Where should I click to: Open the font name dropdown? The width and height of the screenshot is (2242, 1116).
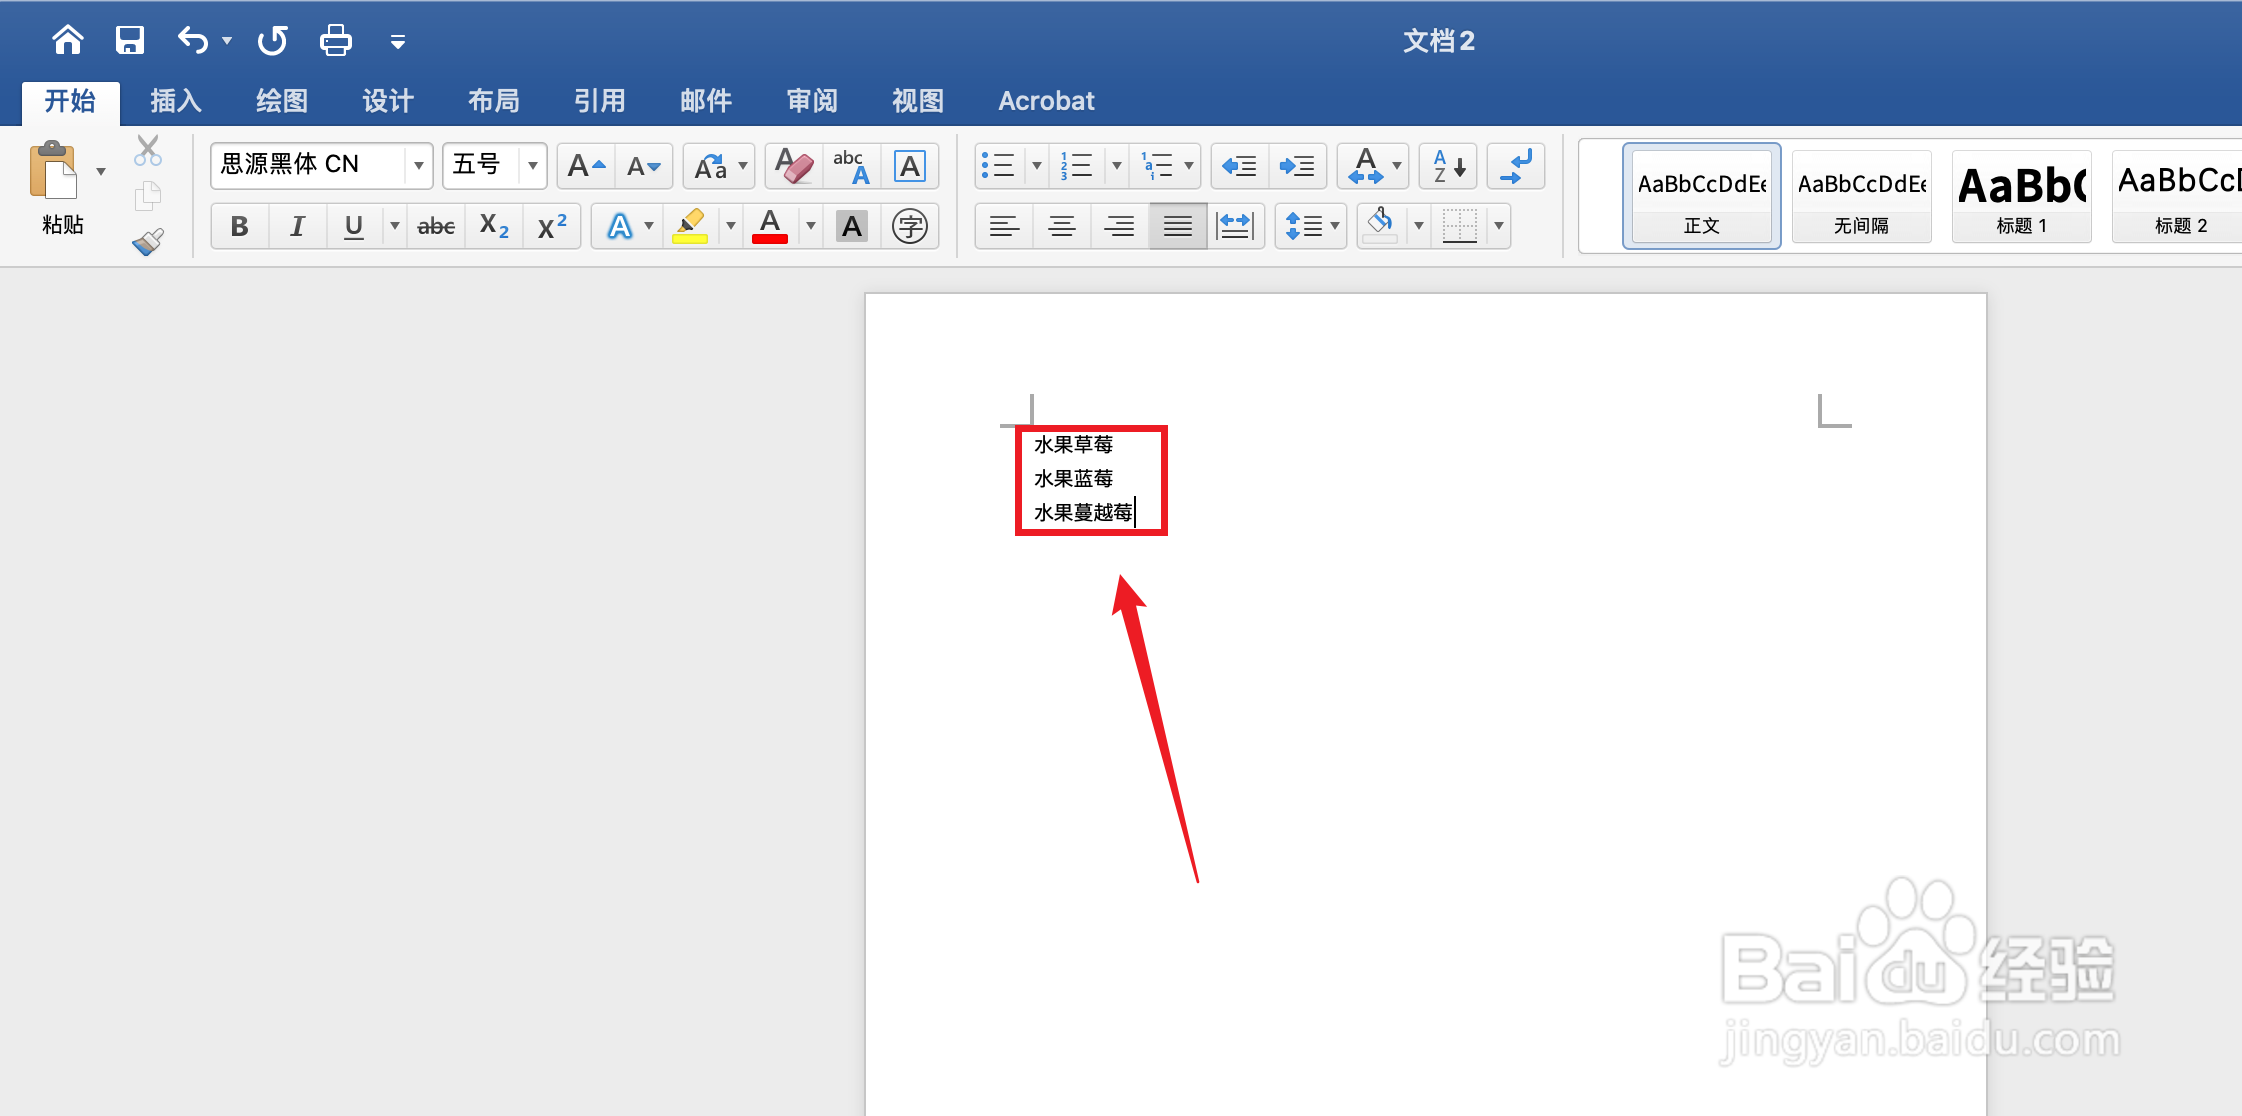418,166
